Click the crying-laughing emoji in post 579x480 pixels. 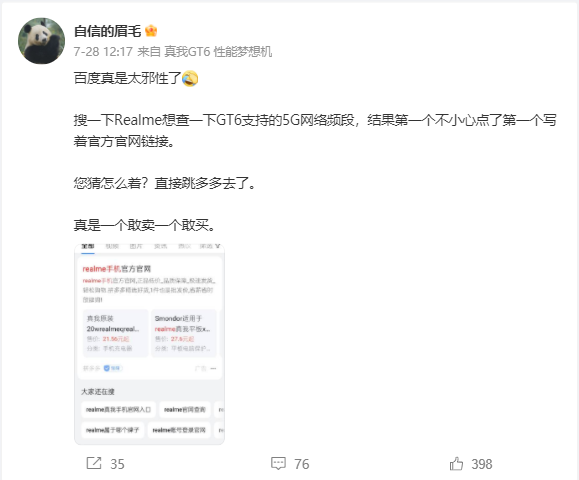[x=190, y=78]
